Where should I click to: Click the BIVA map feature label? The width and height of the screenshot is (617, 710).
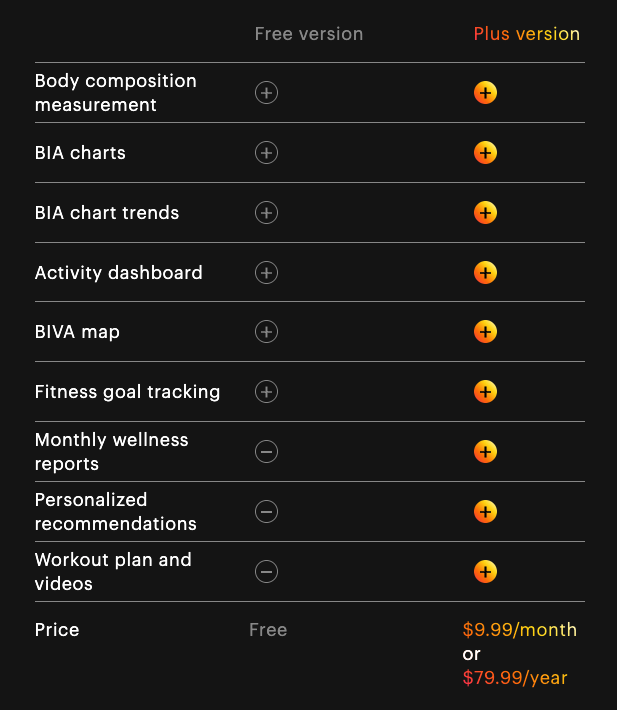[x=77, y=332]
